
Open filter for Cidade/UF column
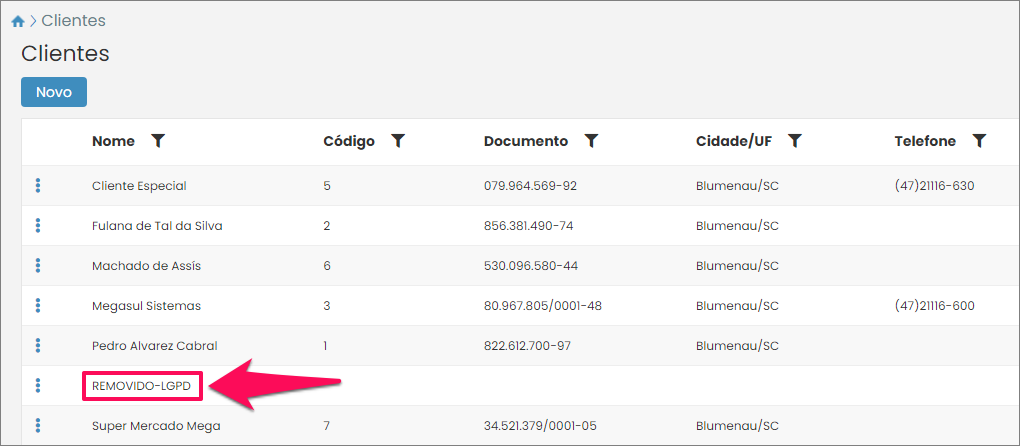coord(795,141)
